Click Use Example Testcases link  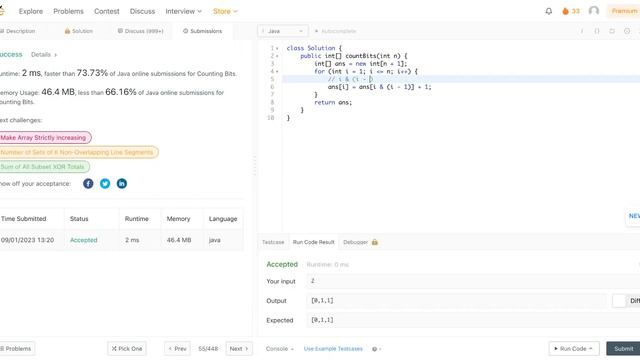click(x=333, y=349)
